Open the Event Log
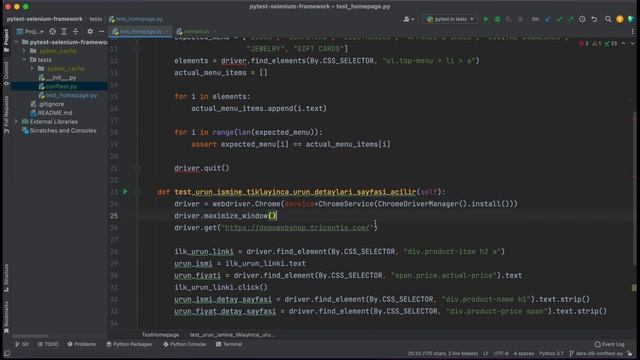Screen dimensions: 640x360 [609, 344]
